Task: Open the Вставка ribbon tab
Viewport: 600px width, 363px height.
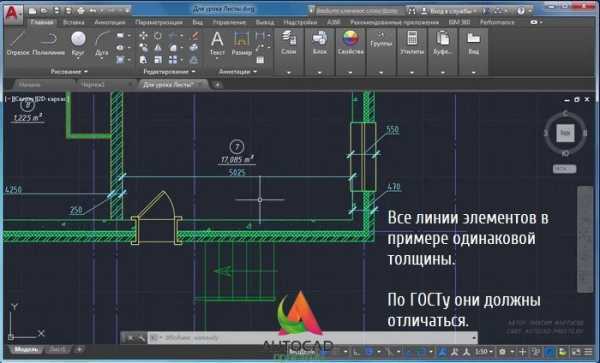Action: pos(73,23)
